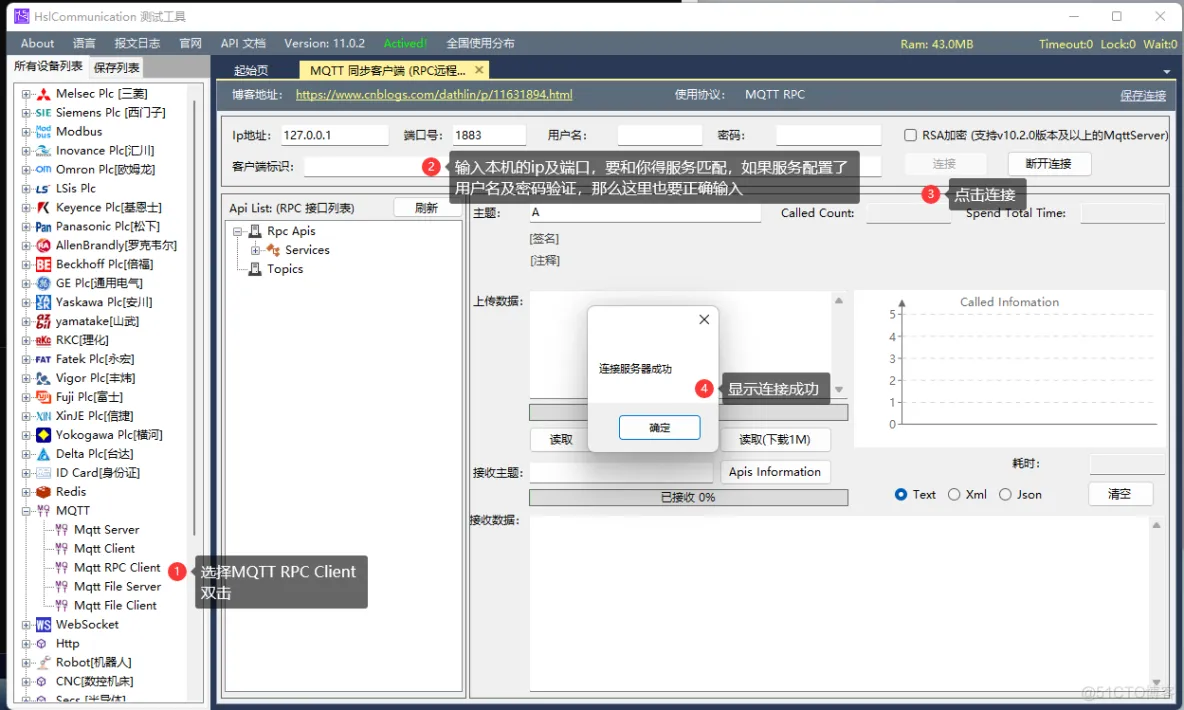The image size is (1184, 710).
Task: Click the Yokogawa Plc icon
Action: [44, 434]
